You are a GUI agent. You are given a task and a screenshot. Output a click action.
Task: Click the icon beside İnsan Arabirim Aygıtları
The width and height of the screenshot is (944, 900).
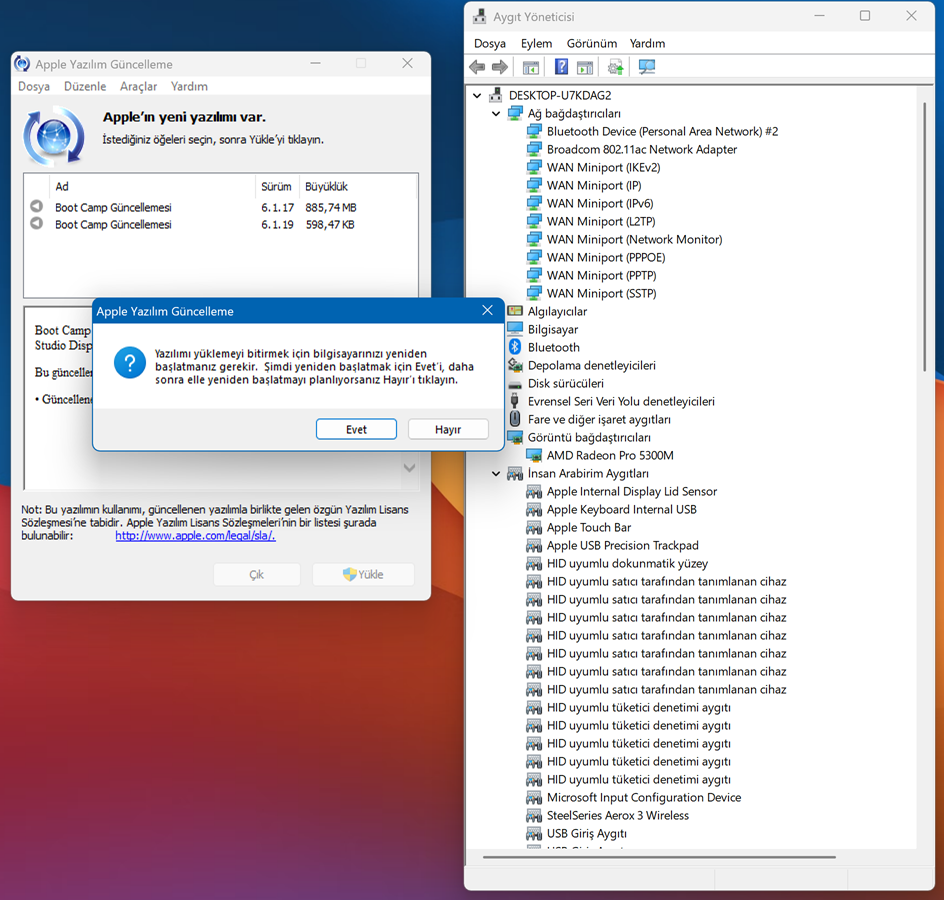point(515,473)
